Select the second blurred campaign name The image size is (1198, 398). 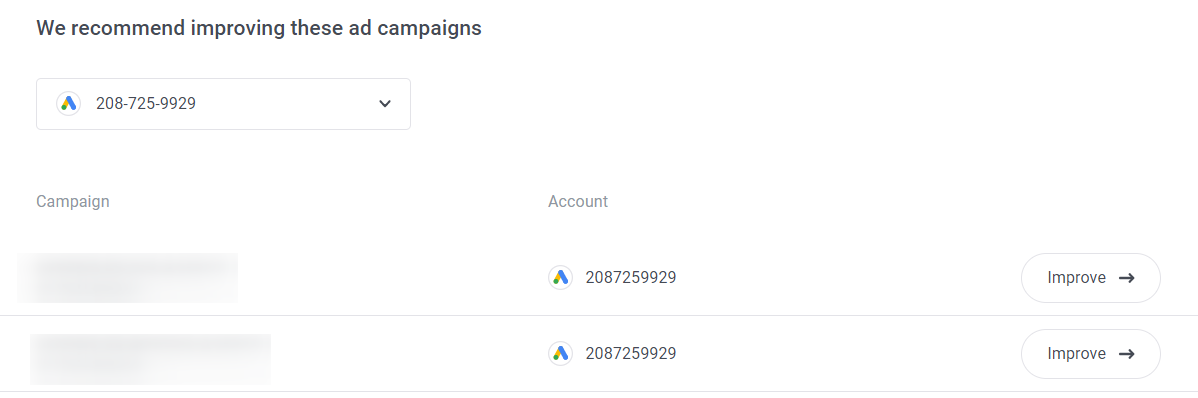(x=151, y=359)
